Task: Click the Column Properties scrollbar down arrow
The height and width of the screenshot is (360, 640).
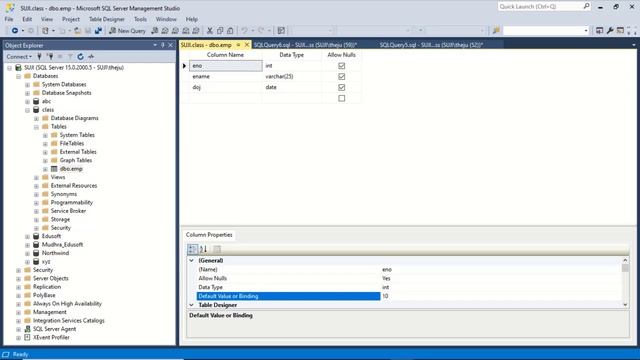Action: pyautogui.click(x=625, y=305)
